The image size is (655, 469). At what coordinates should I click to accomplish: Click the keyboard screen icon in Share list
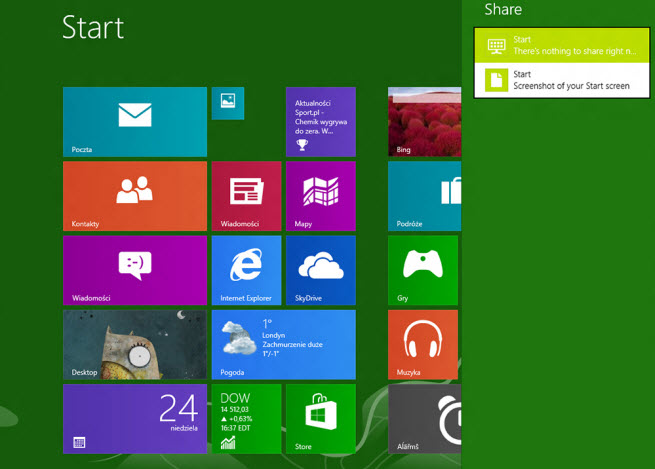coord(496,46)
